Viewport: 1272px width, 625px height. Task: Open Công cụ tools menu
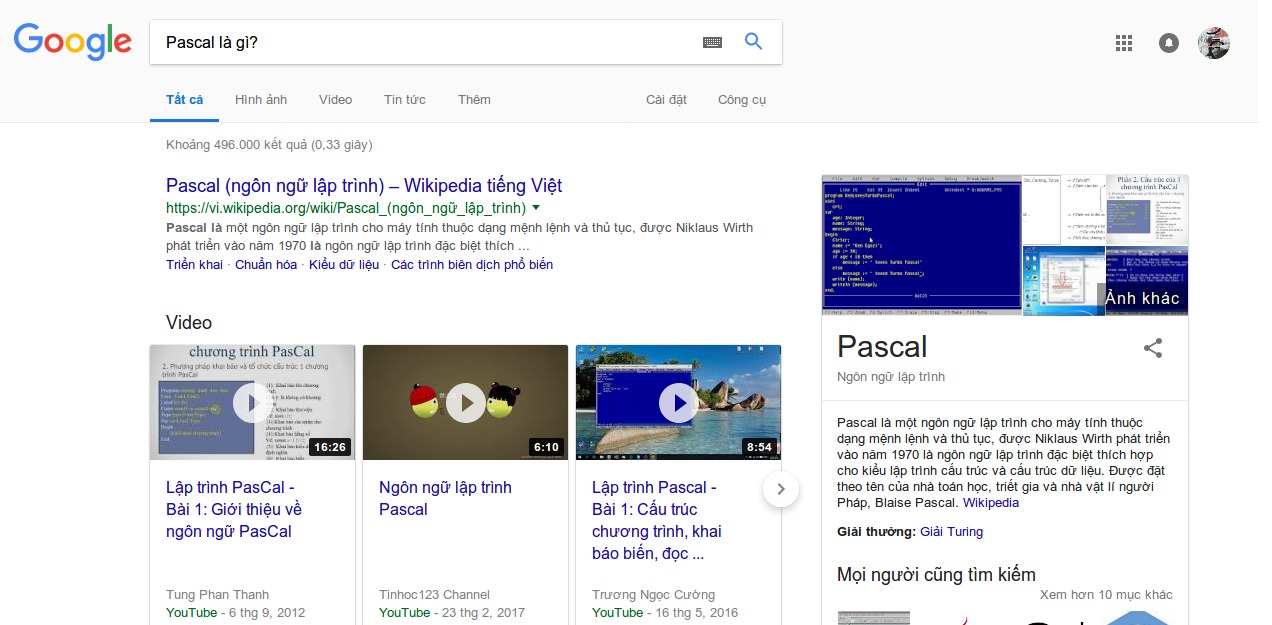pos(742,100)
